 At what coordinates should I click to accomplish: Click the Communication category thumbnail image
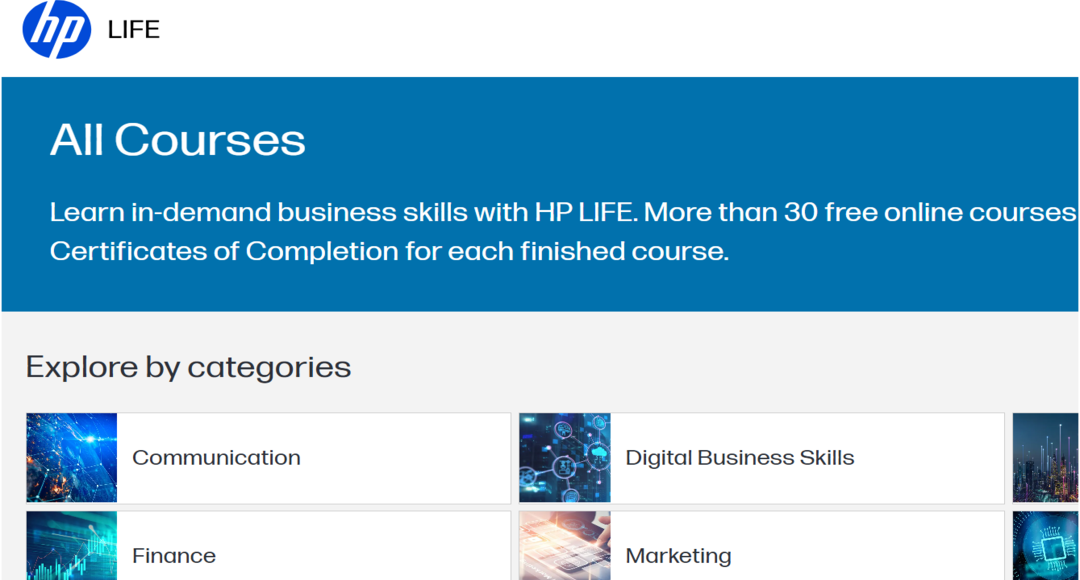(x=71, y=457)
